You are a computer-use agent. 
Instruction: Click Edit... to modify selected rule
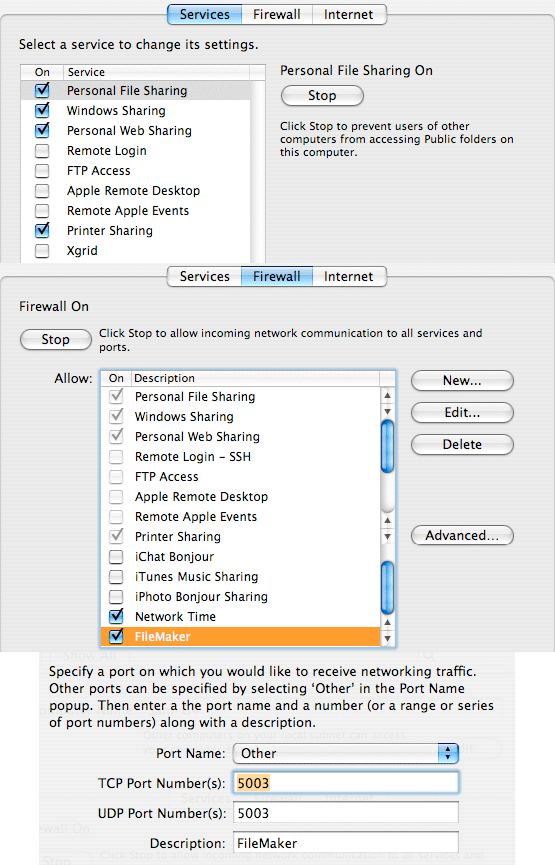pyautogui.click(x=462, y=412)
